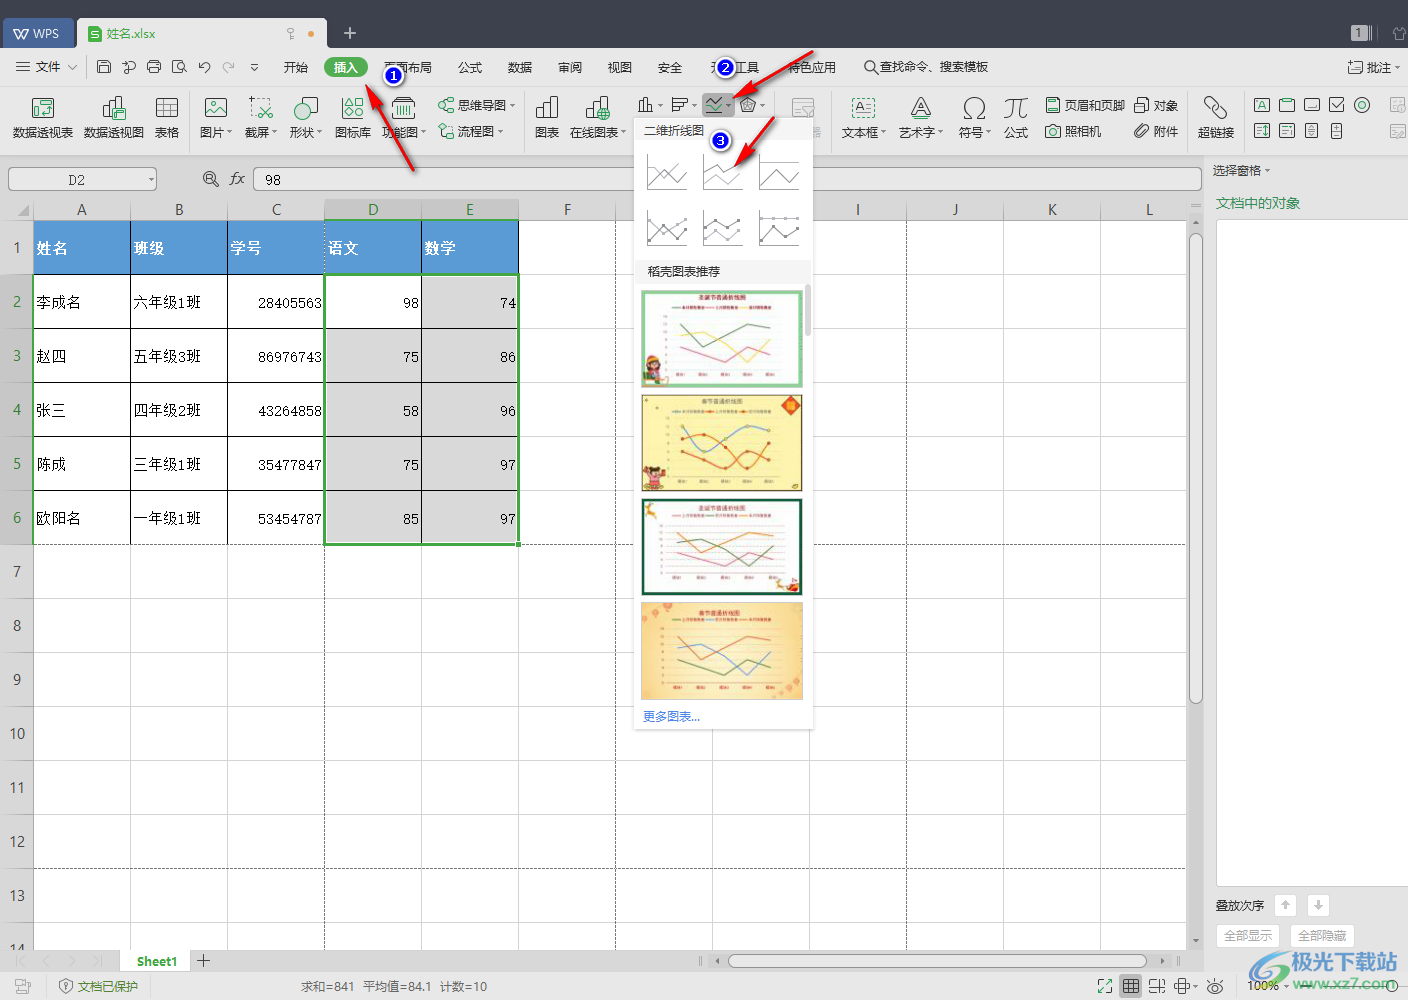
Task: Toggle eye protection mode icon in status bar
Action: pos(1215,986)
